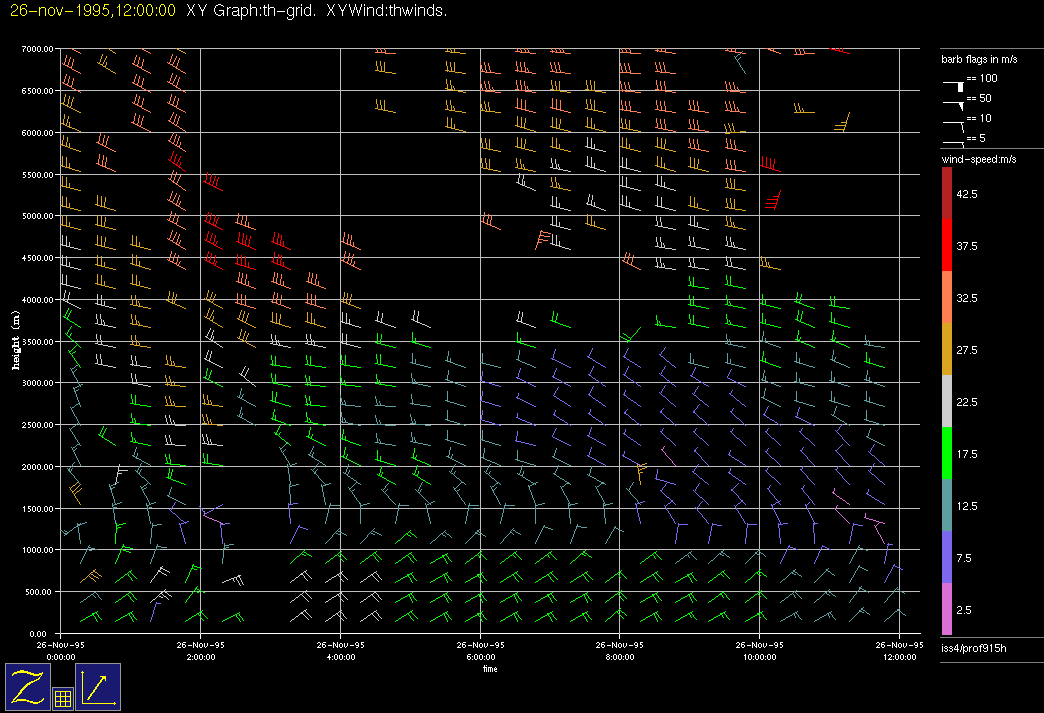The height and width of the screenshot is (713, 1044).
Task: Click the 6:00:00 time axis tick label
Action: 480,656
